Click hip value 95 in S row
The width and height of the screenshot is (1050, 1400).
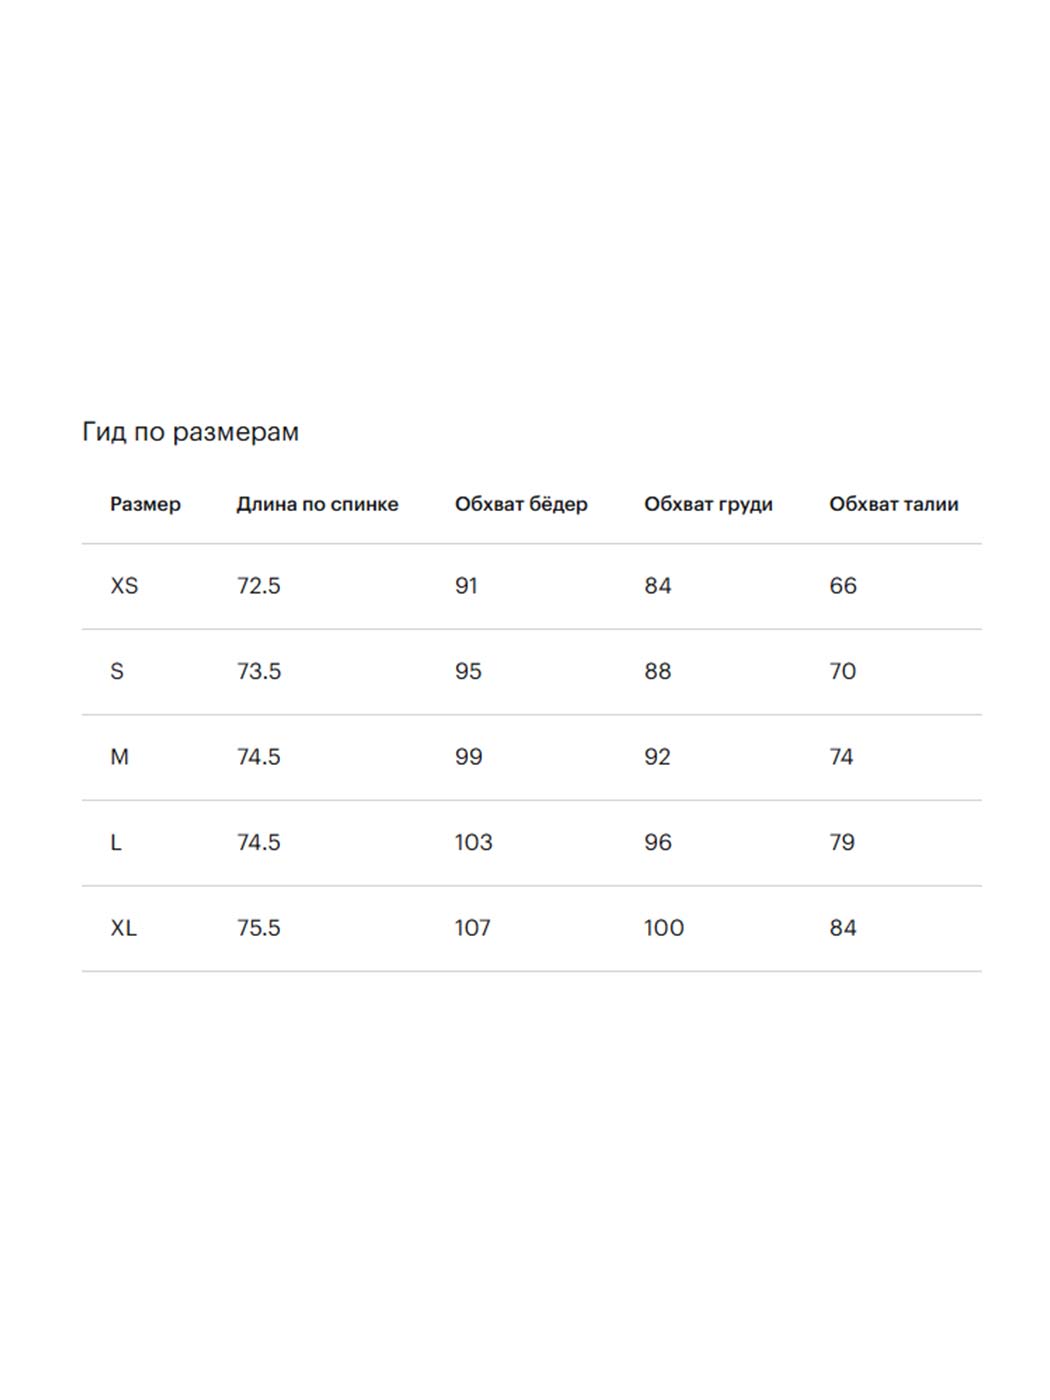pyautogui.click(x=468, y=671)
